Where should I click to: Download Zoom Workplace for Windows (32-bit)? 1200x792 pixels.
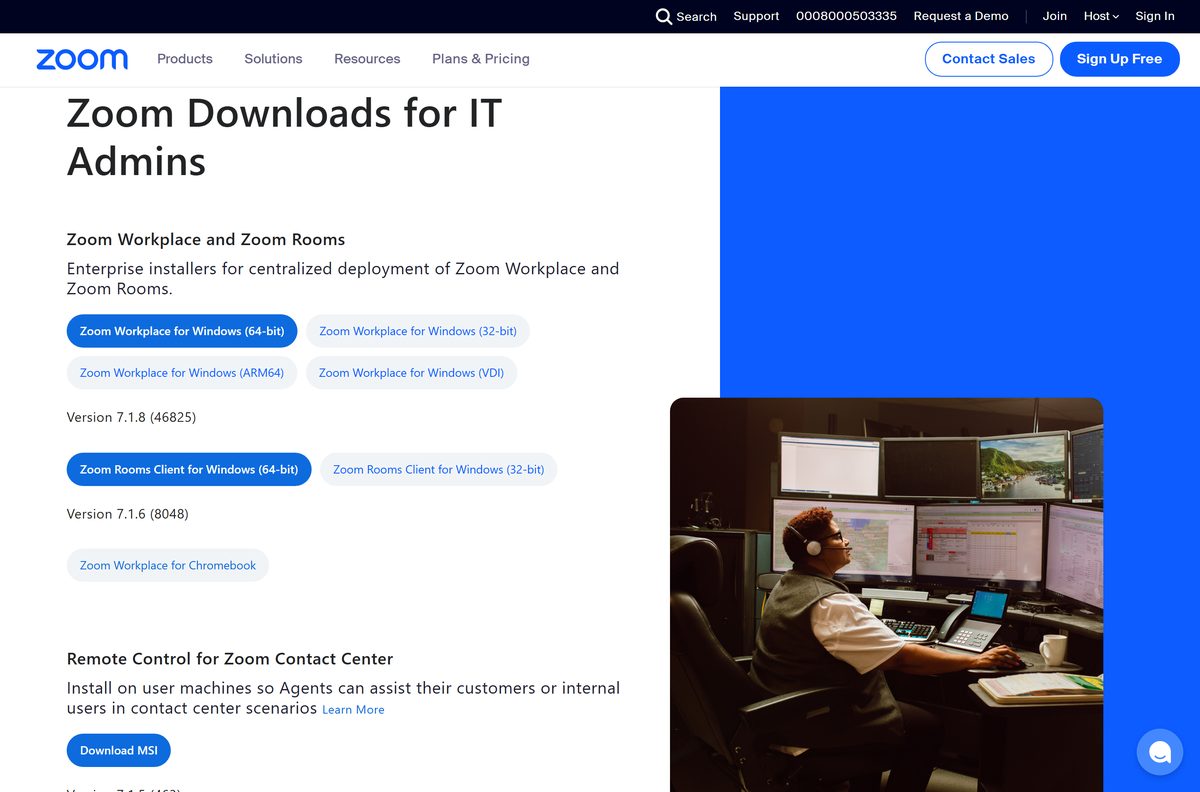(418, 331)
